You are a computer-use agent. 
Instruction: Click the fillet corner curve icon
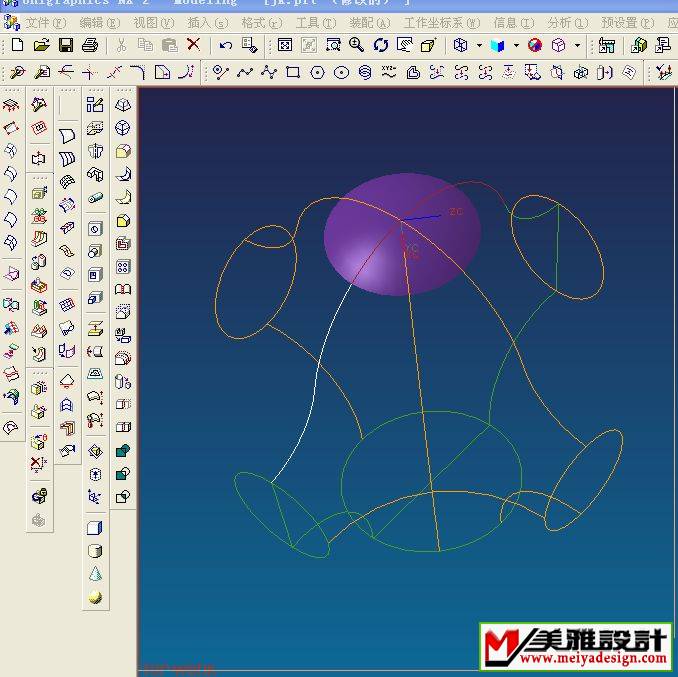coord(138,73)
